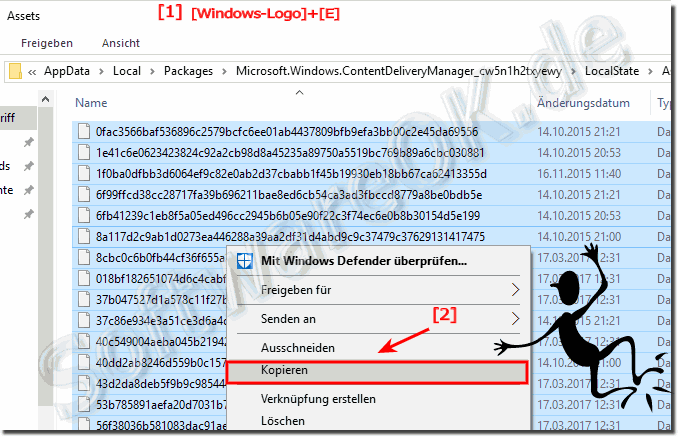Click file name 0fac3566baf536896c2579bcfc6ee01ab…
This screenshot has width=678, height=437.
click(287, 131)
